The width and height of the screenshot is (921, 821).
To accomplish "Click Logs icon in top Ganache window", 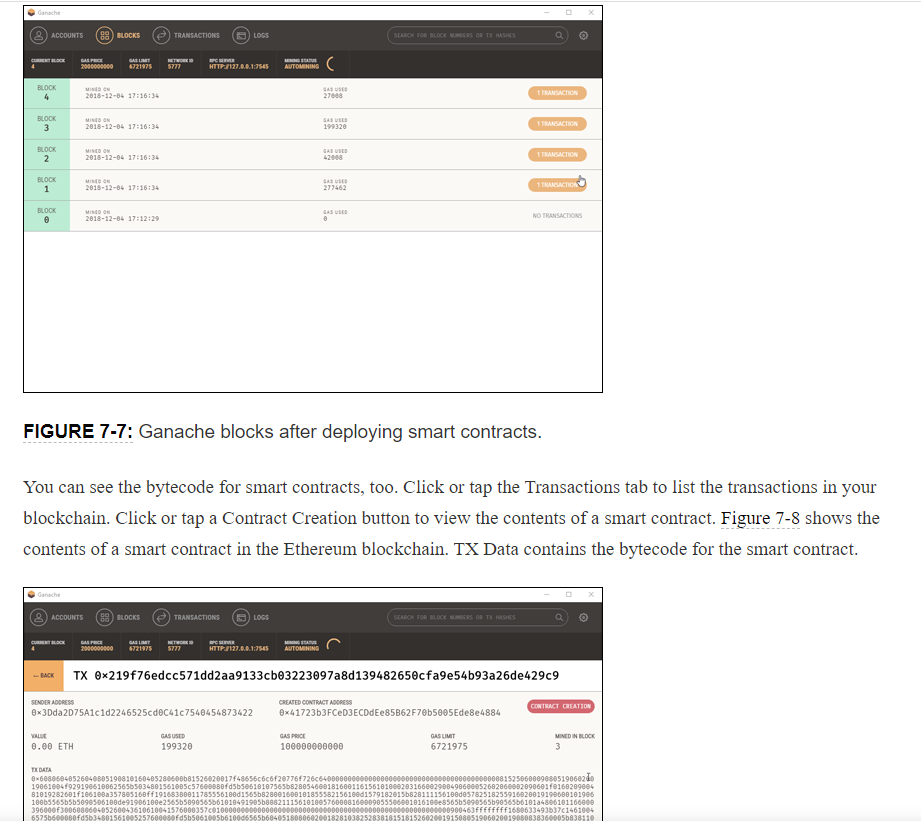I will coord(241,36).
